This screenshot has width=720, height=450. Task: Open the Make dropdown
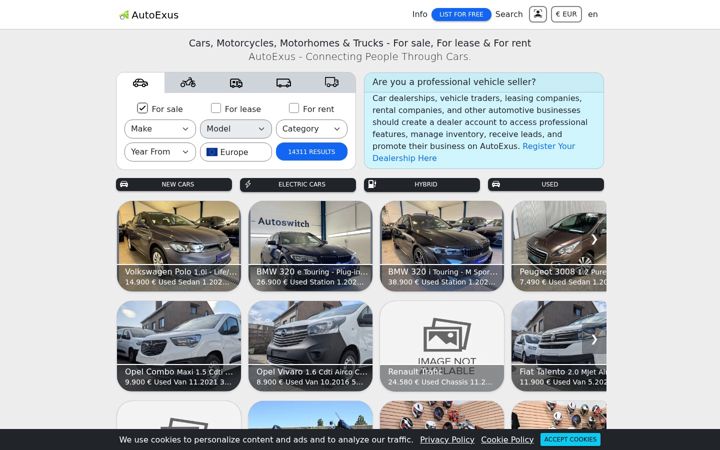click(160, 129)
